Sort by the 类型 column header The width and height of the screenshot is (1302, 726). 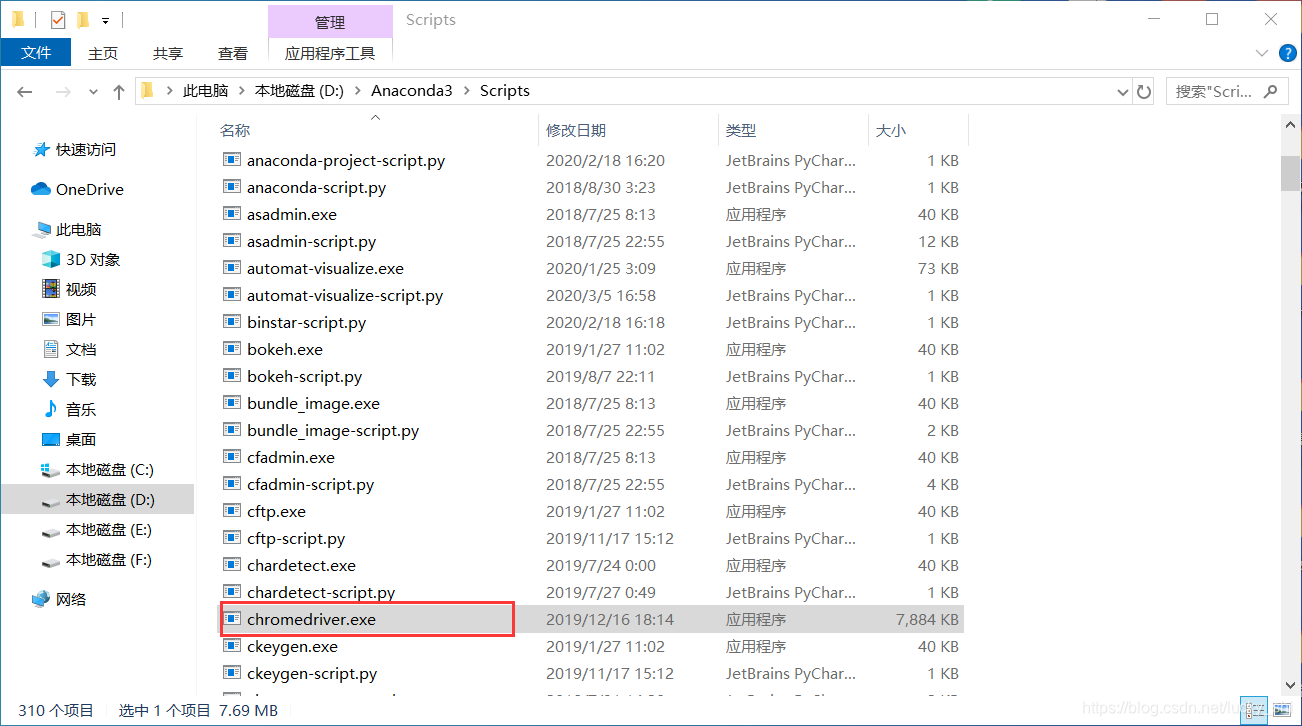click(741, 130)
